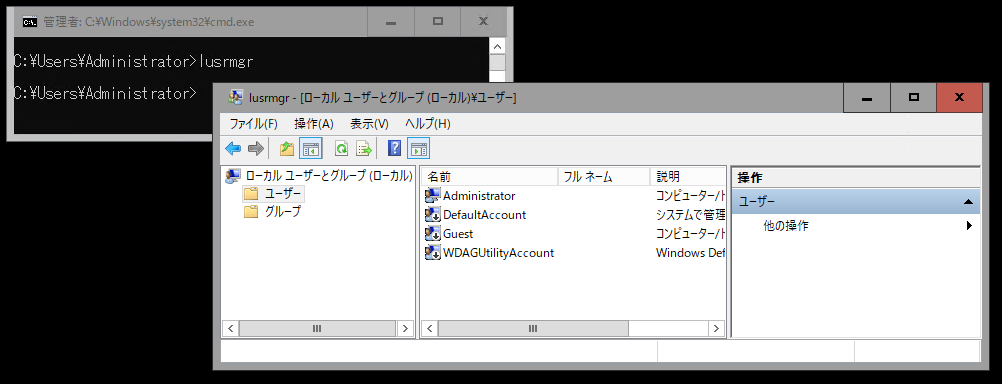Click left scroll arrow of user list
The height and width of the screenshot is (384, 1002).
(x=429, y=328)
